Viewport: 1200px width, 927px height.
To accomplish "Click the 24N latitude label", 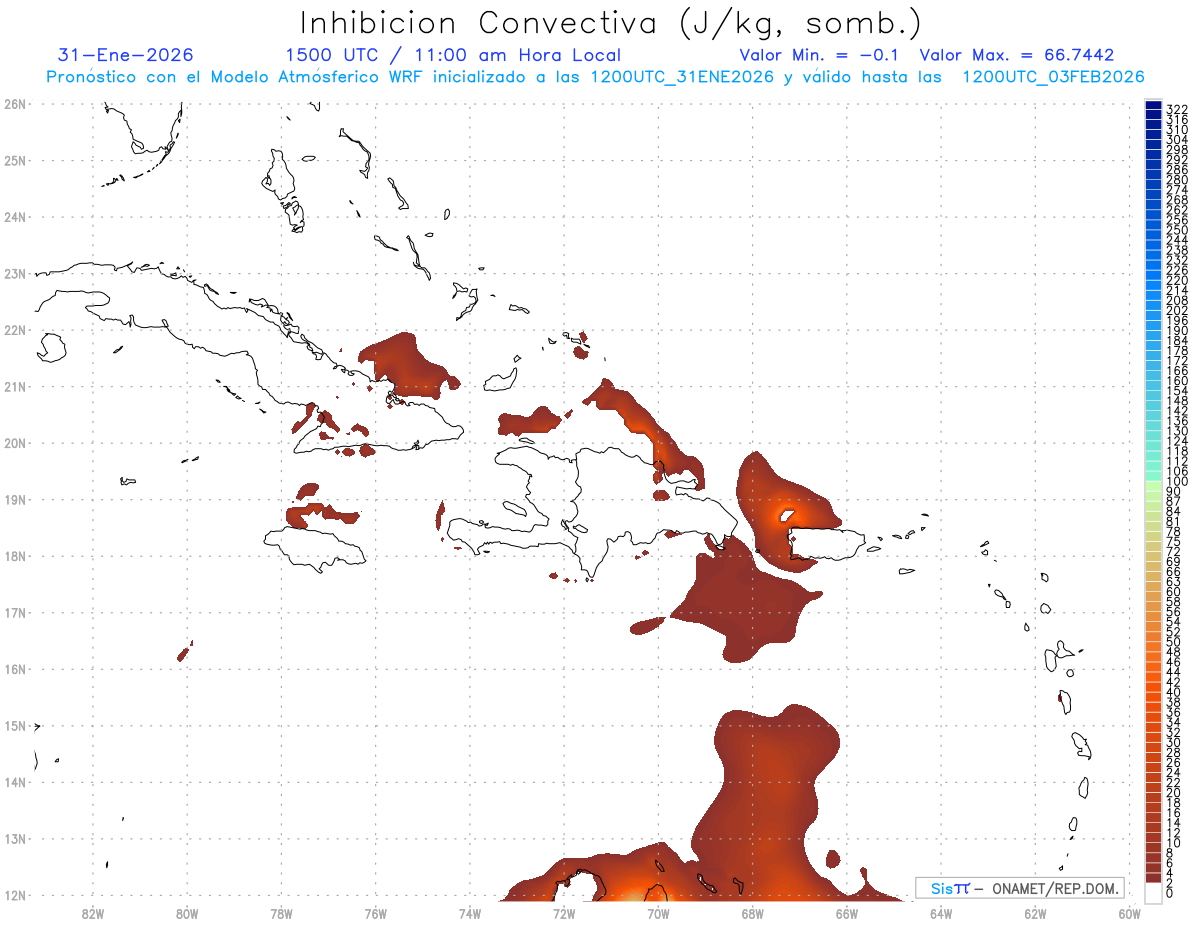I will click(x=15, y=217).
